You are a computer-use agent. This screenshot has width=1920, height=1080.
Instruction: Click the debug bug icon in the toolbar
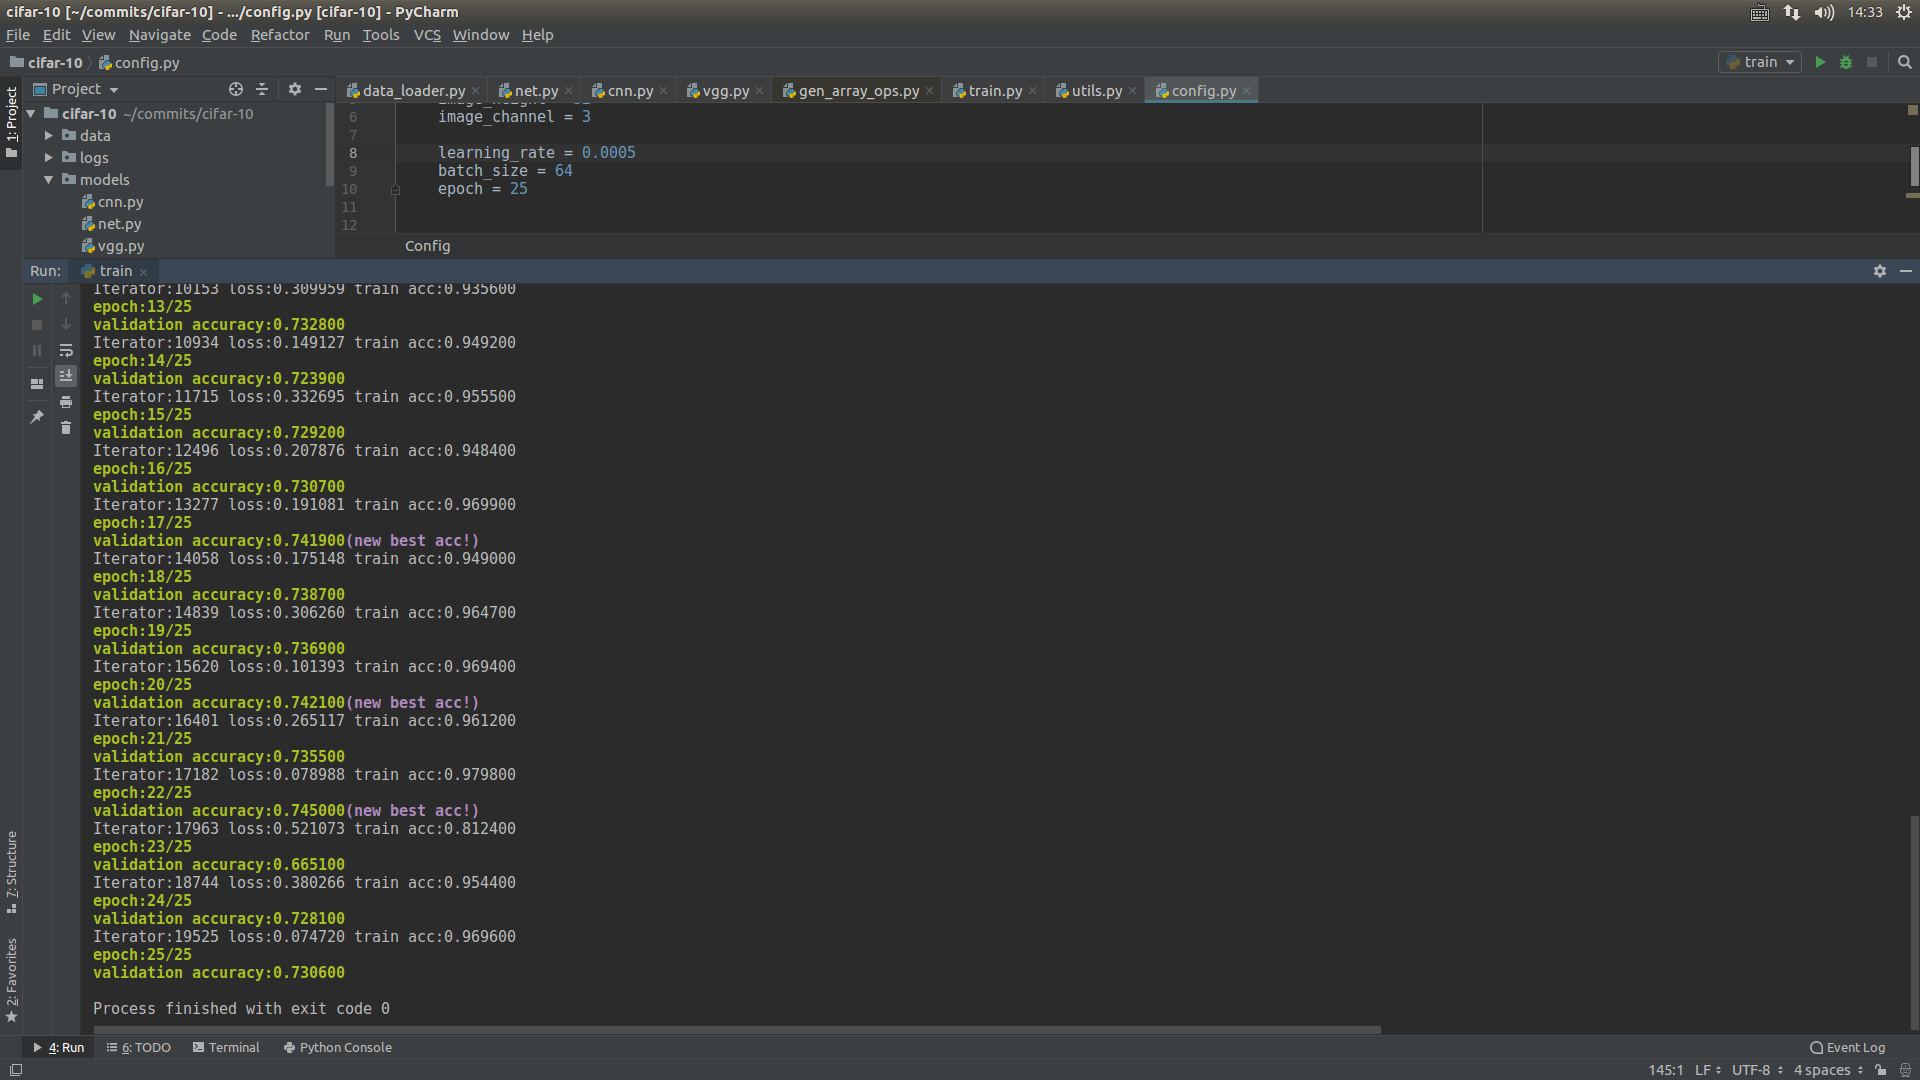point(1846,62)
